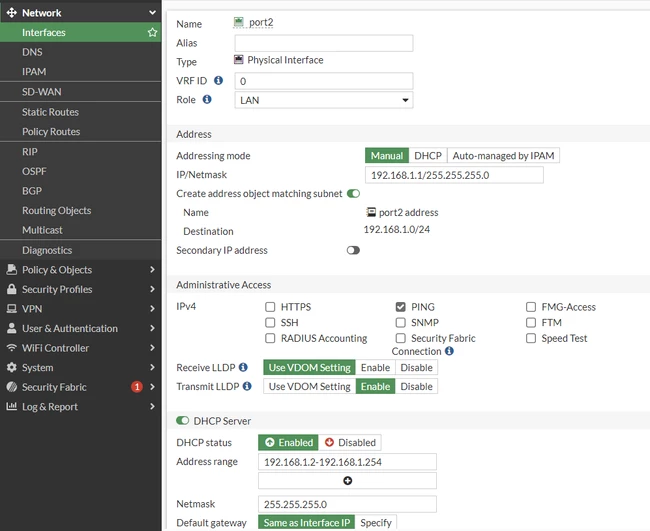650x531 pixels.
Task: Click the Log & Report chart icon
Action: point(12,406)
